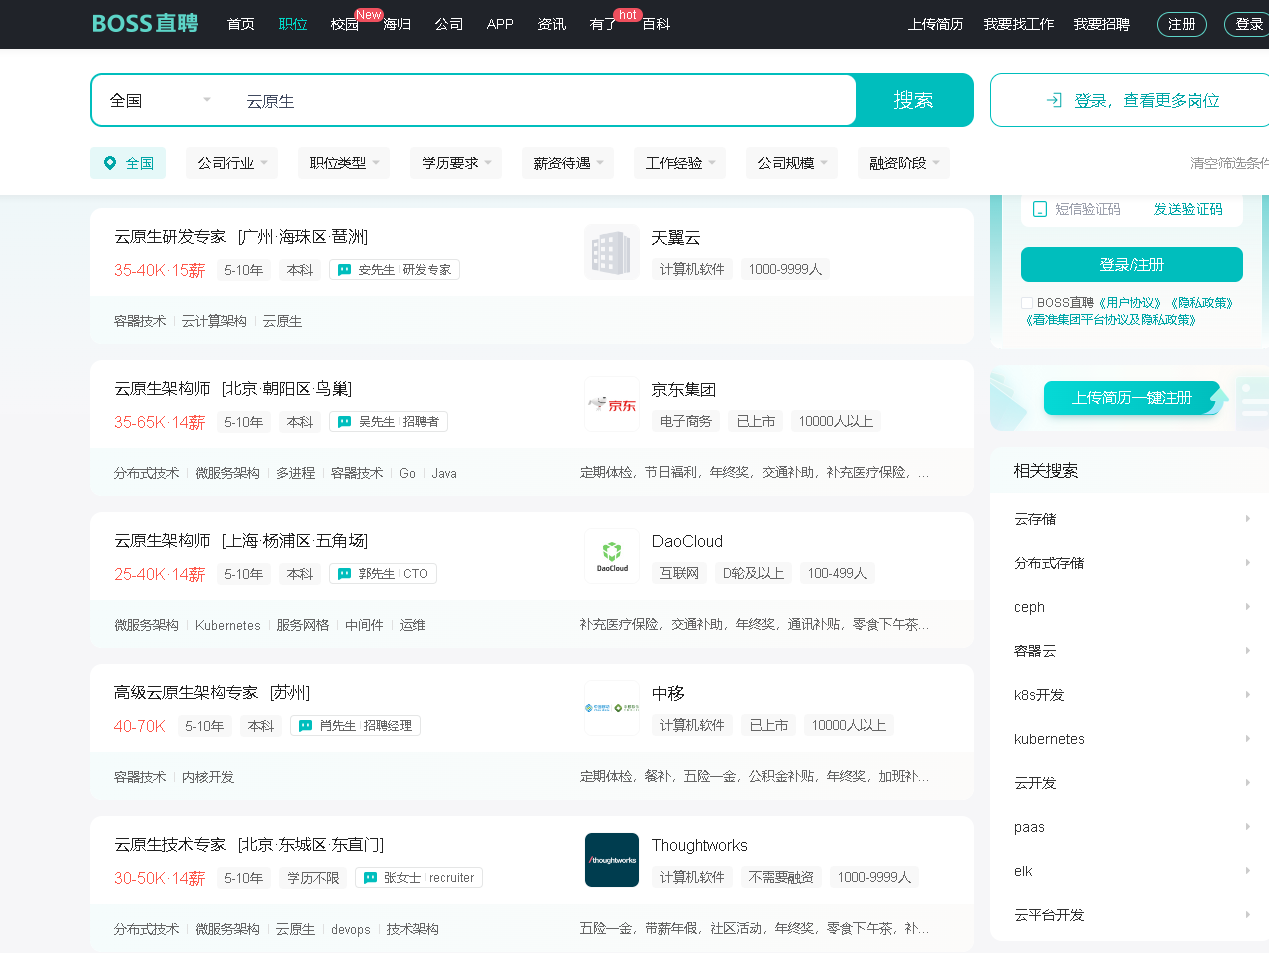The width and height of the screenshot is (1269, 953).
Task: Open the 校园 nav item
Action: tap(345, 24)
